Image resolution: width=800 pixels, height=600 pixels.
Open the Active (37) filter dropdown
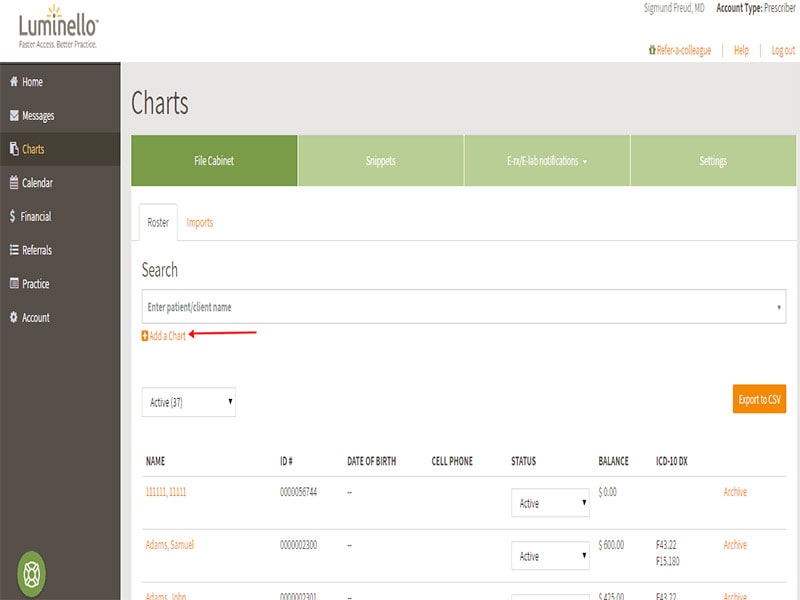[x=189, y=402]
